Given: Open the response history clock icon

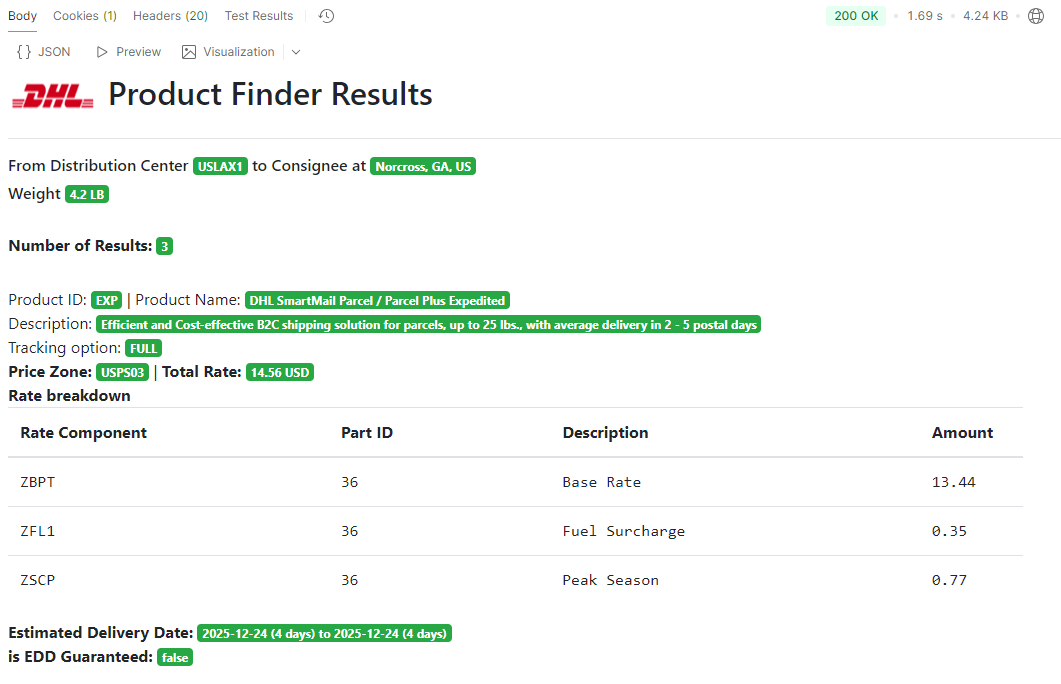Looking at the screenshot, I should (x=327, y=16).
